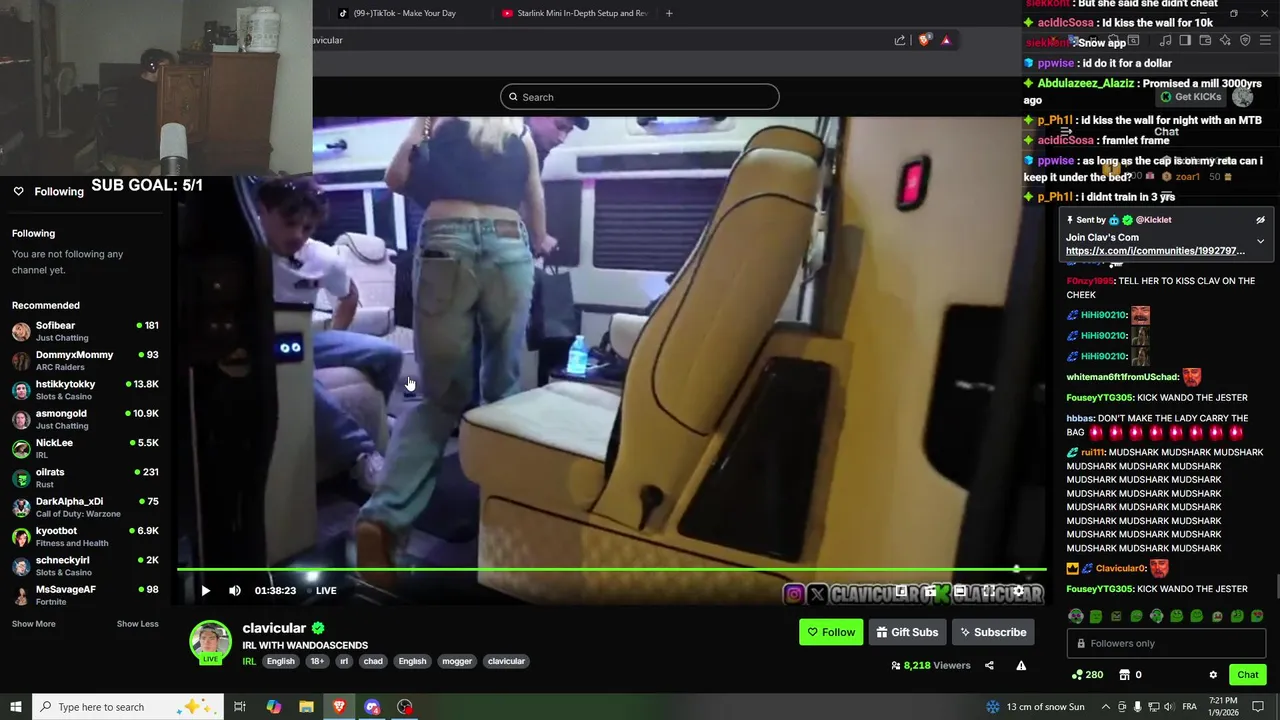Open Windows Start menu
Image resolution: width=1280 pixels, height=720 pixels.
(x=15, y=707)
